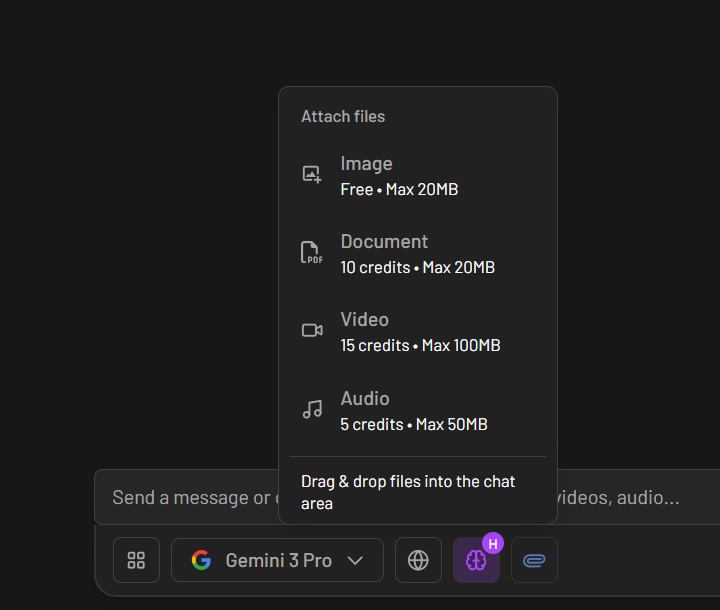The image size is (720, 610).
Task: Click the Google logo in model selector
Action: point(202,560)
